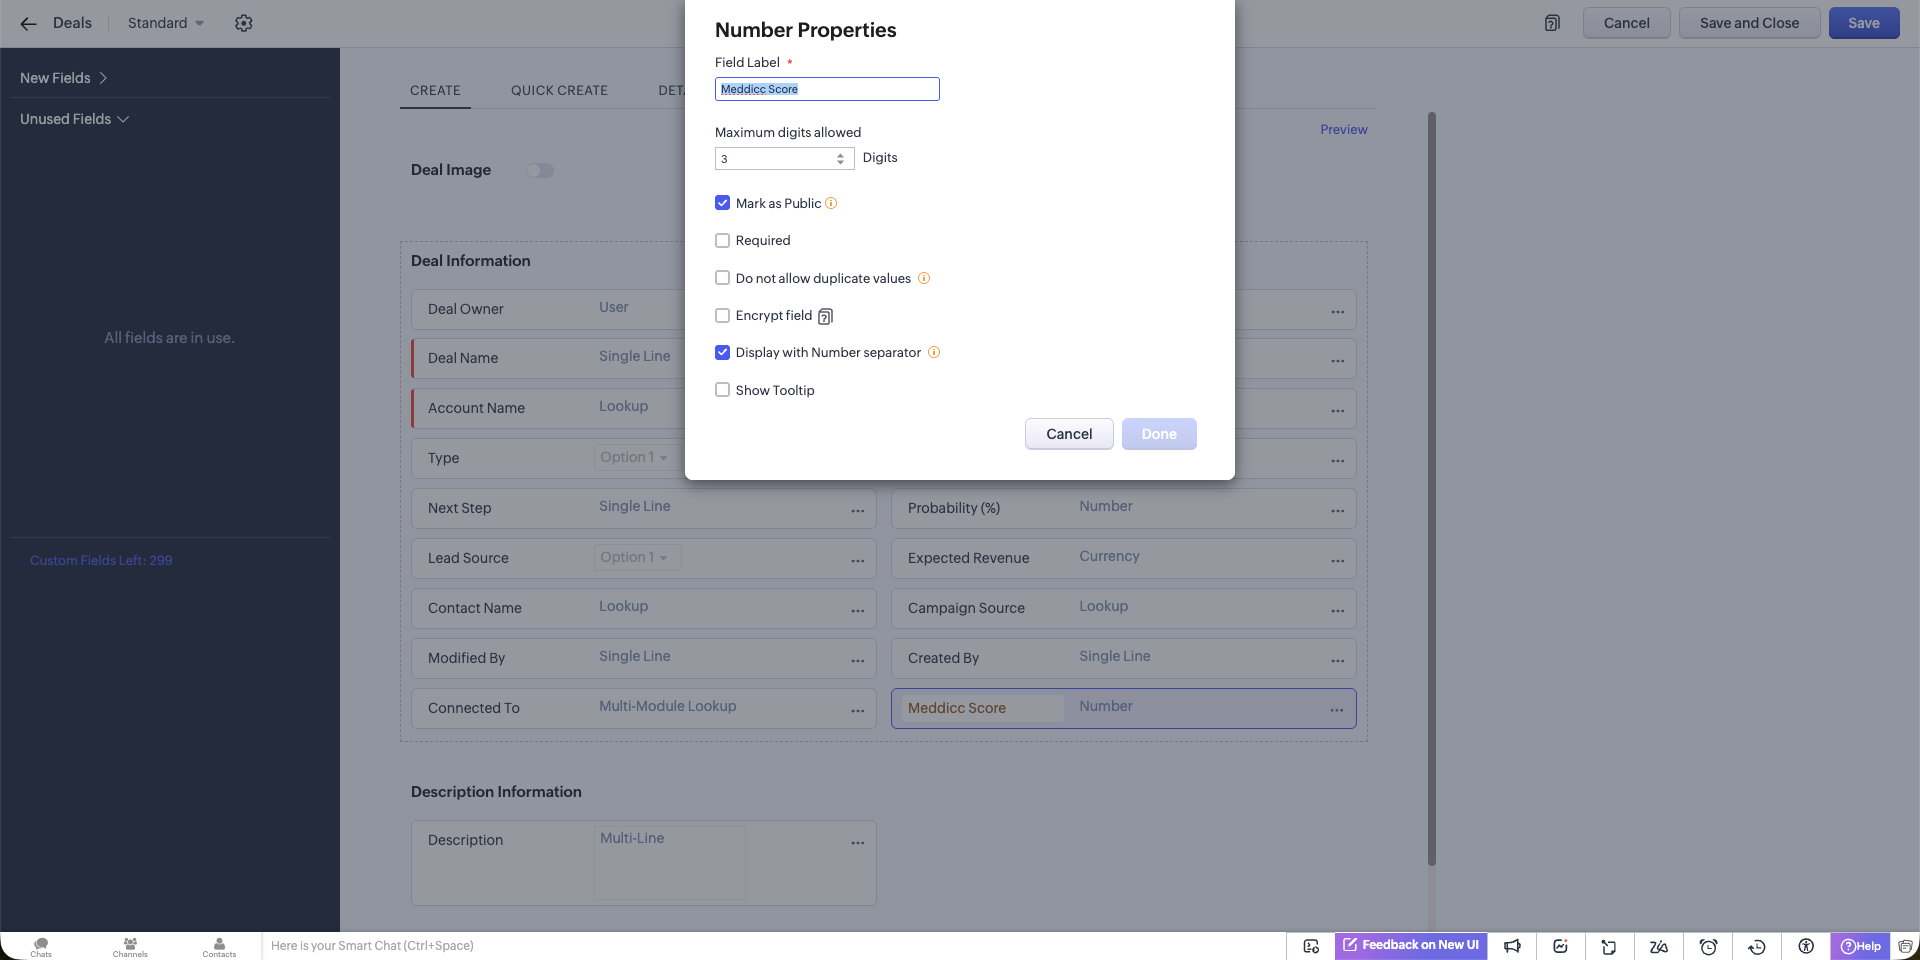Enable the Required checkbox
The width and height of the screenshot is (1920, 960).
point(722,241)
